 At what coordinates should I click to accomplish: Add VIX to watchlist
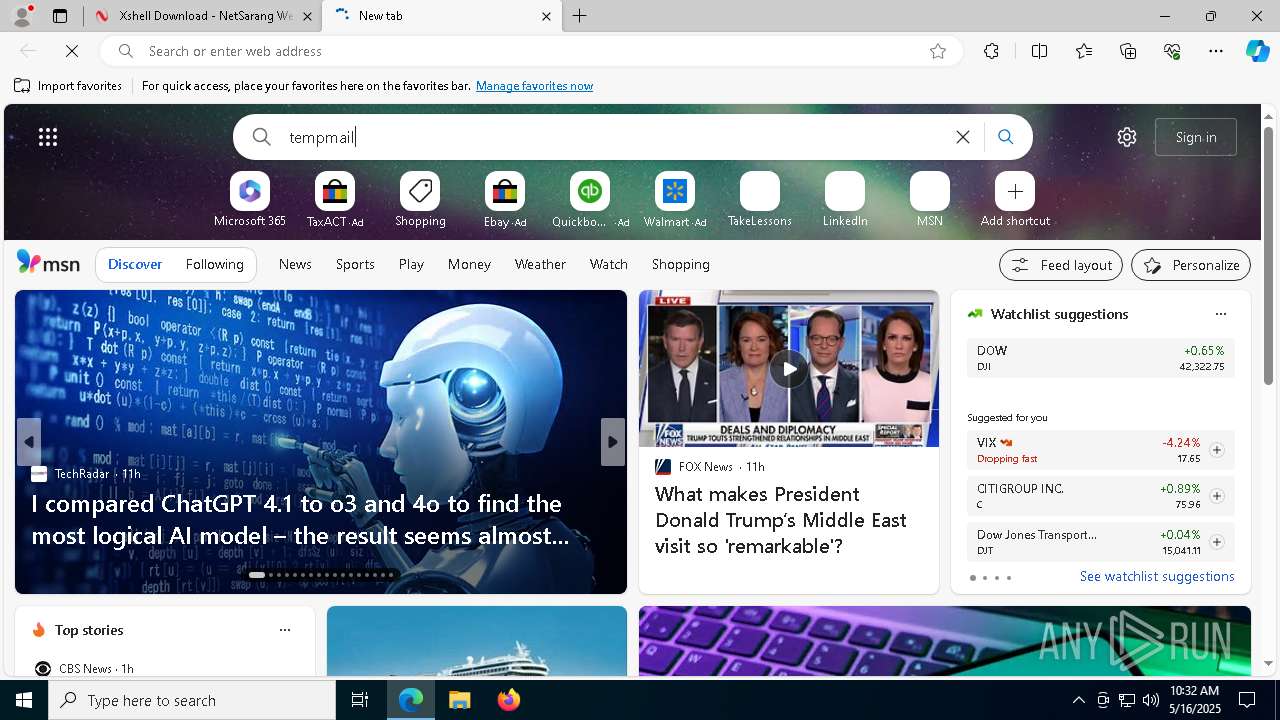[x=1216, y=450]
